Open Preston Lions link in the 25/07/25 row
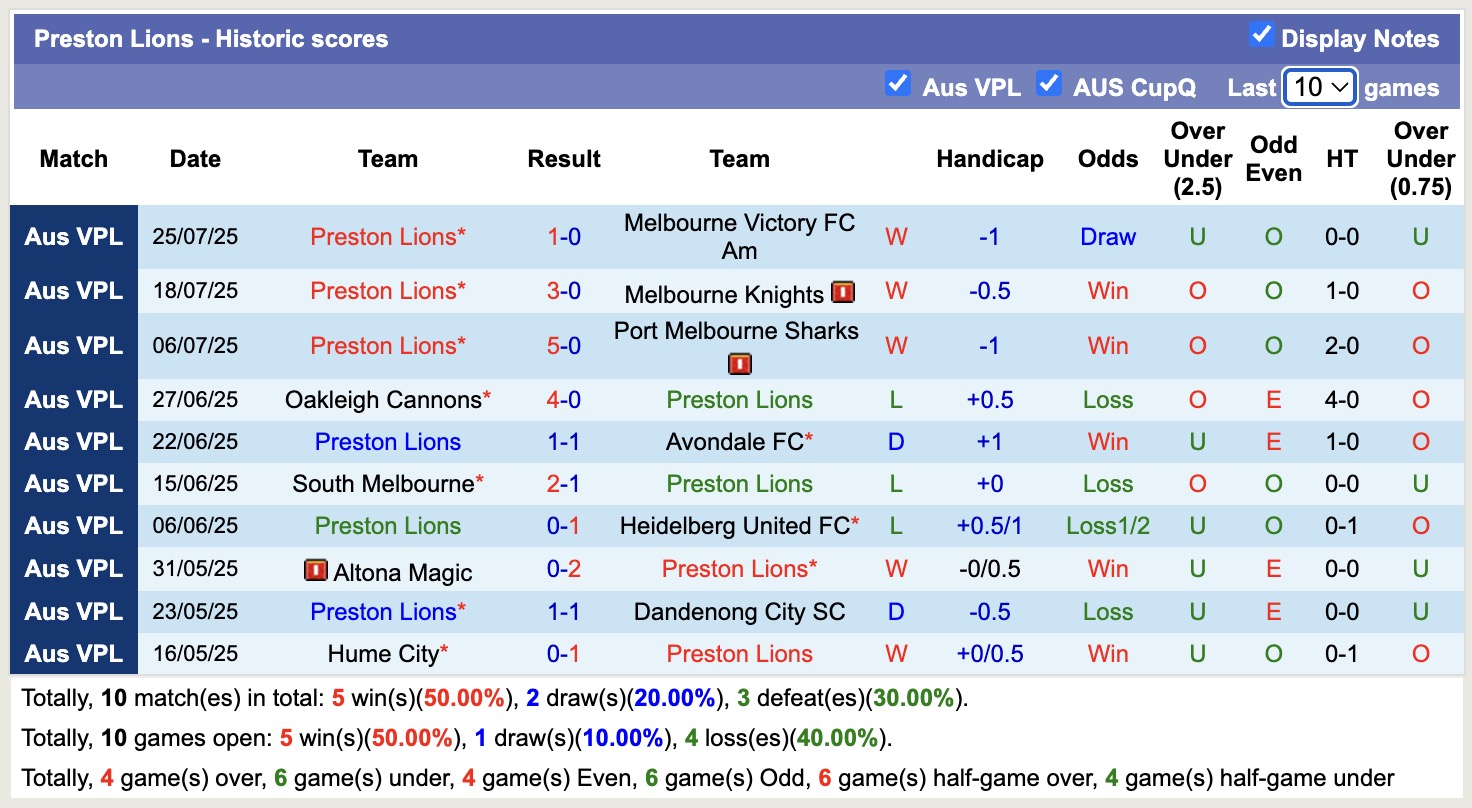The height and width of the screenshot is (808, 1472). coord(386,237)
